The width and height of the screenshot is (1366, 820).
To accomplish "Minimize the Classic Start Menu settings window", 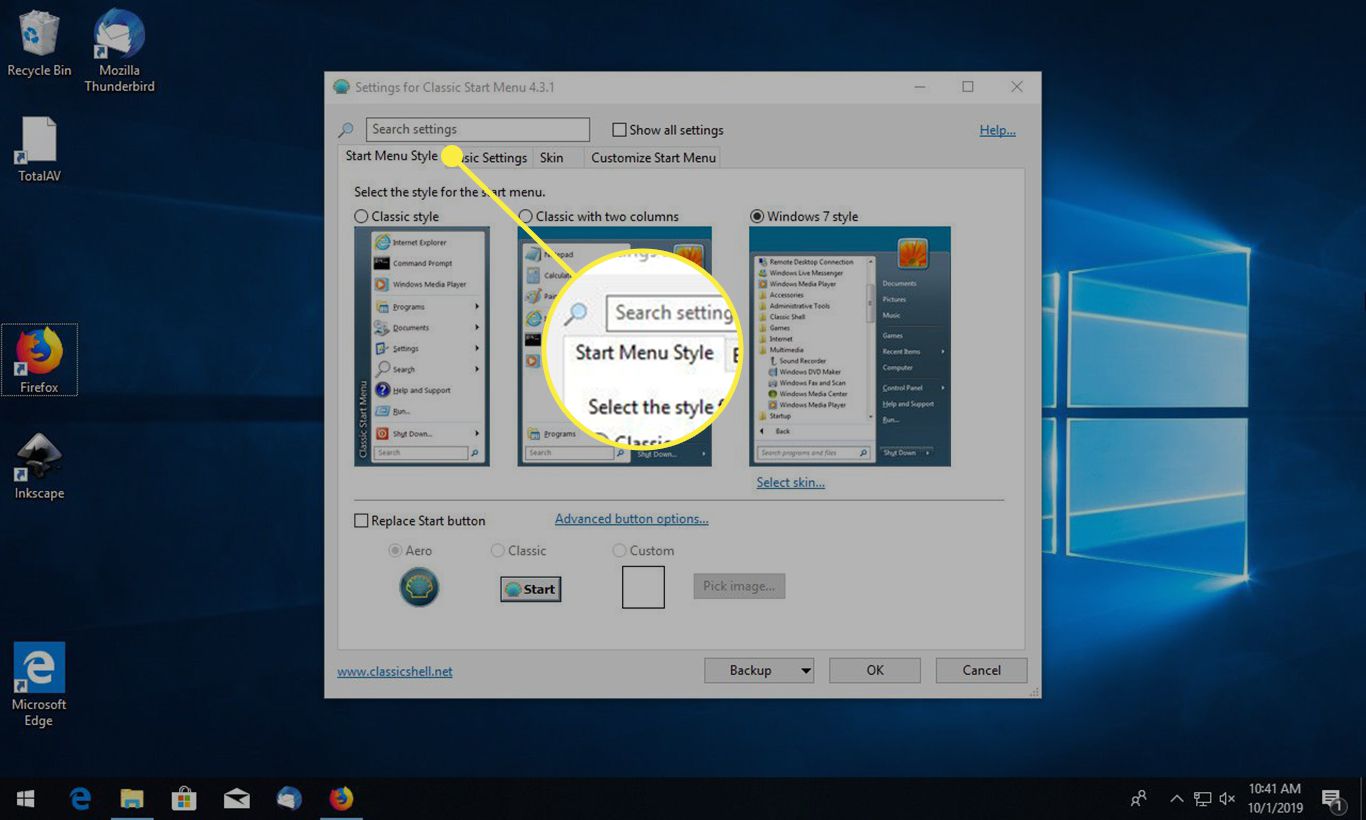I will (x=920, y=87).
